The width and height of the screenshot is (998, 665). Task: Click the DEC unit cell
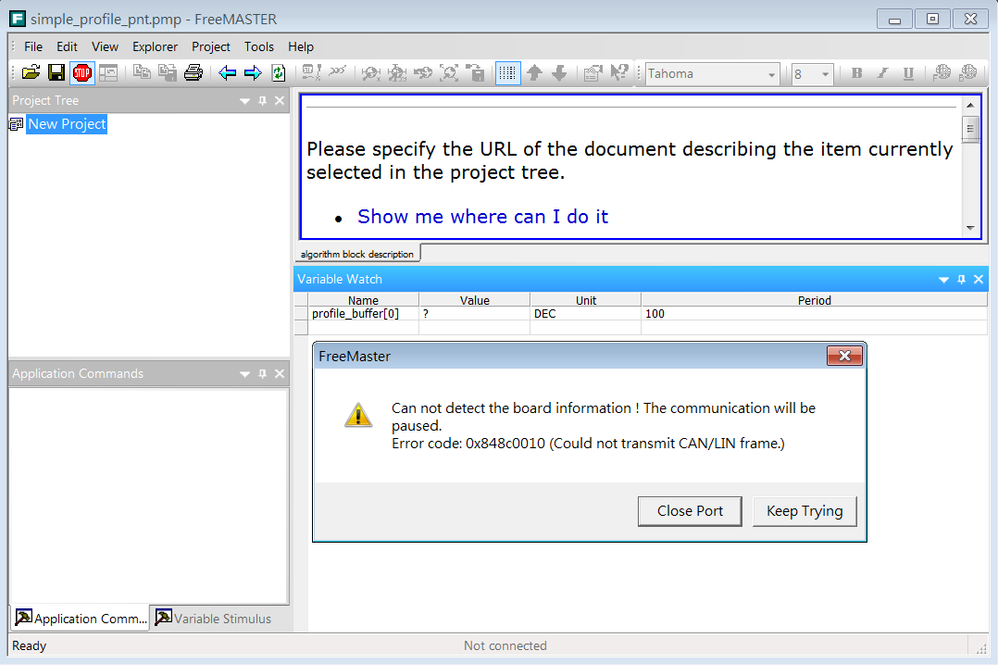tap(586, 314)
